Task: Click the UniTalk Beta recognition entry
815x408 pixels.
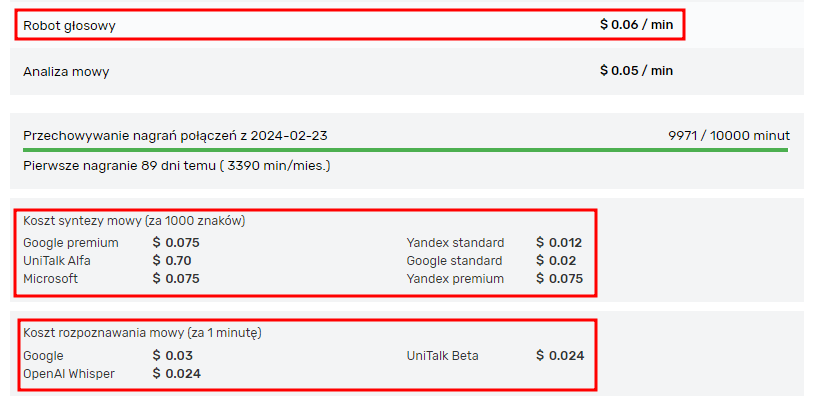Action: click(x=444, y=356)
